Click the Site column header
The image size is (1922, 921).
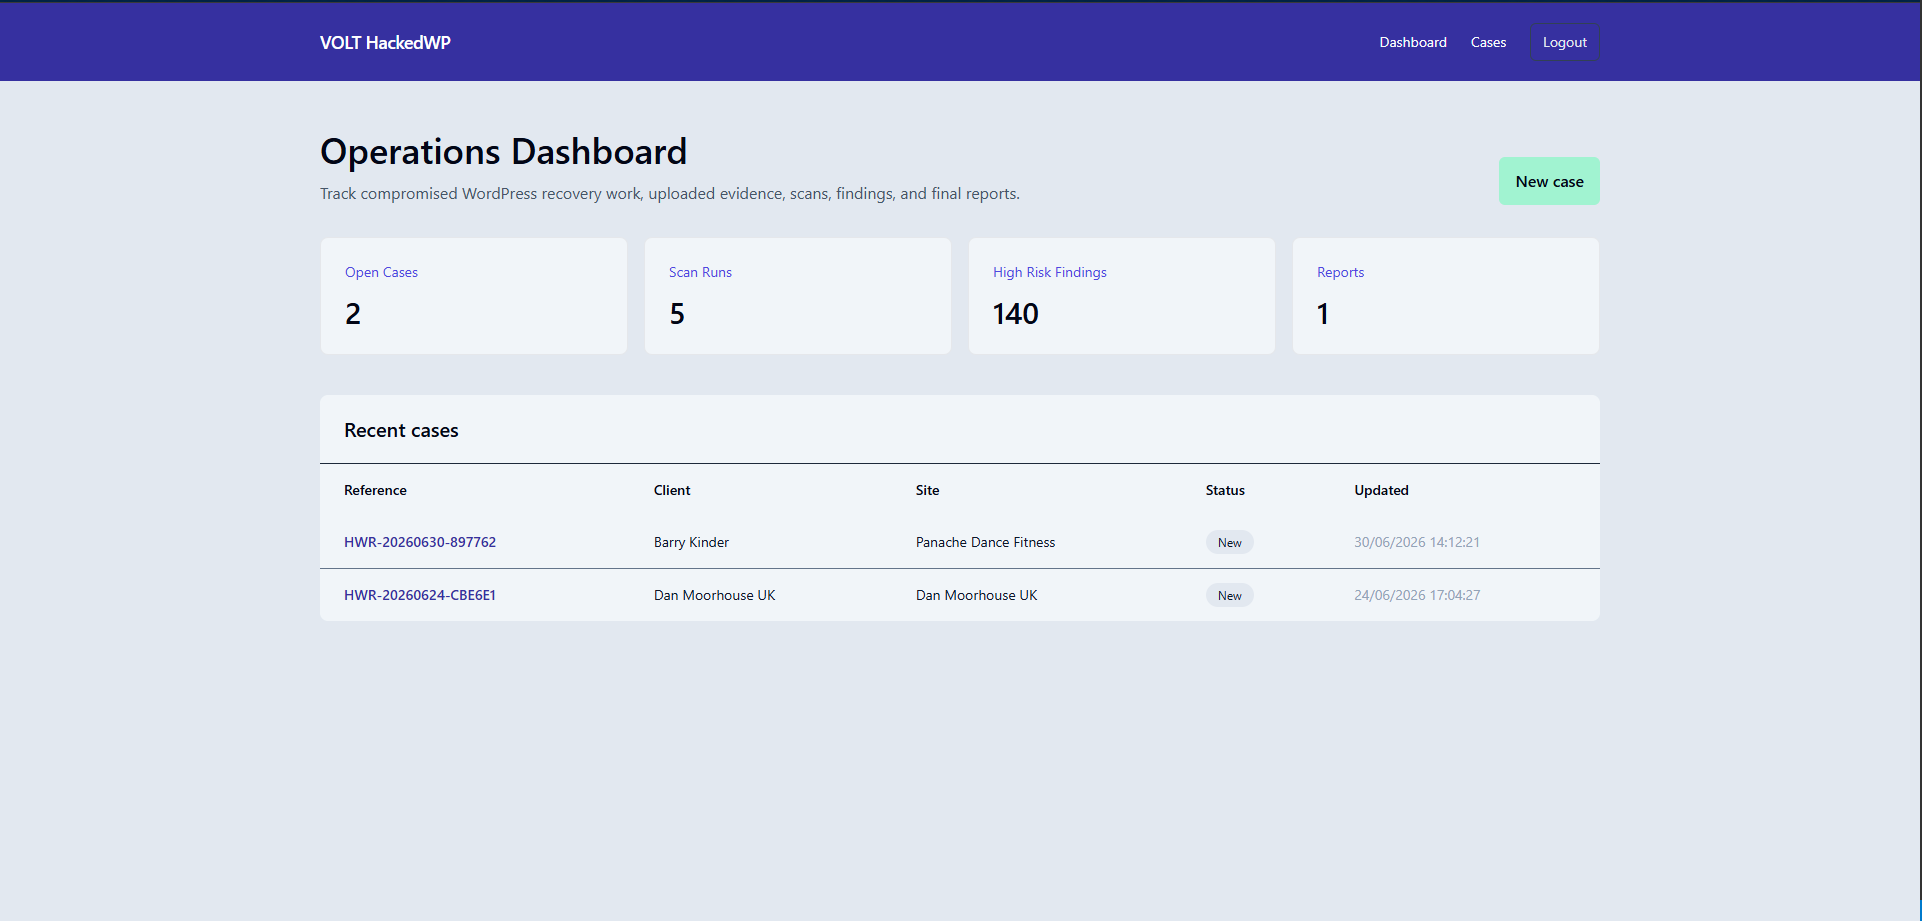927,490
